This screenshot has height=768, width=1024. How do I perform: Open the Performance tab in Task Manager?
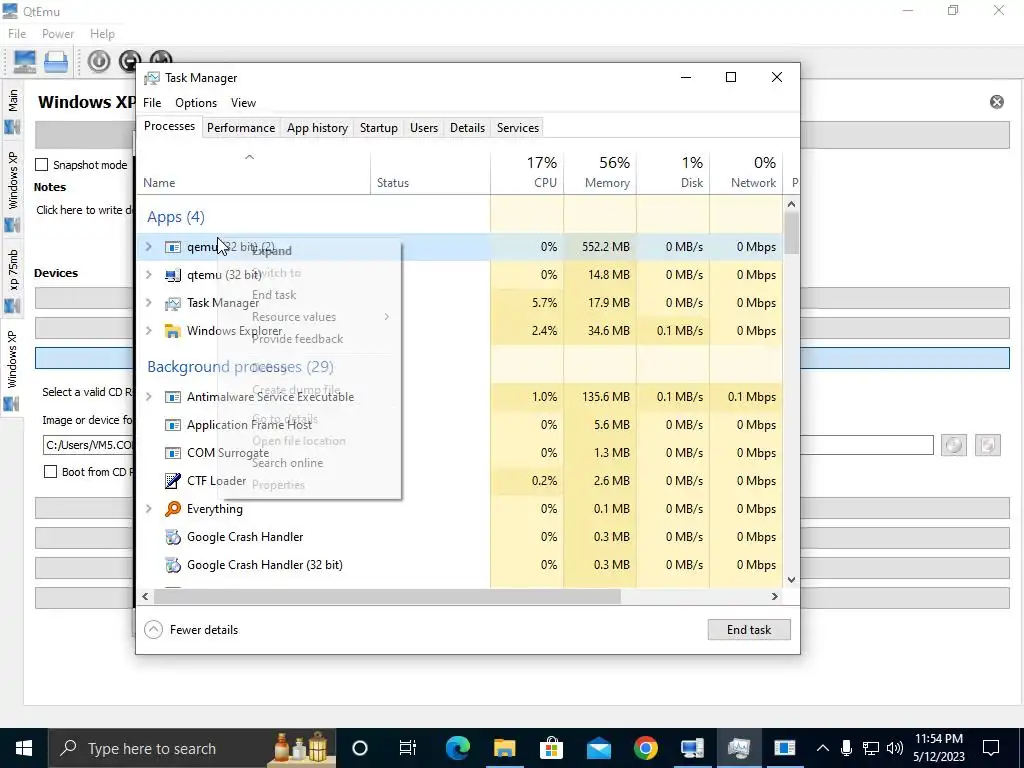click(x=240, y=128)
